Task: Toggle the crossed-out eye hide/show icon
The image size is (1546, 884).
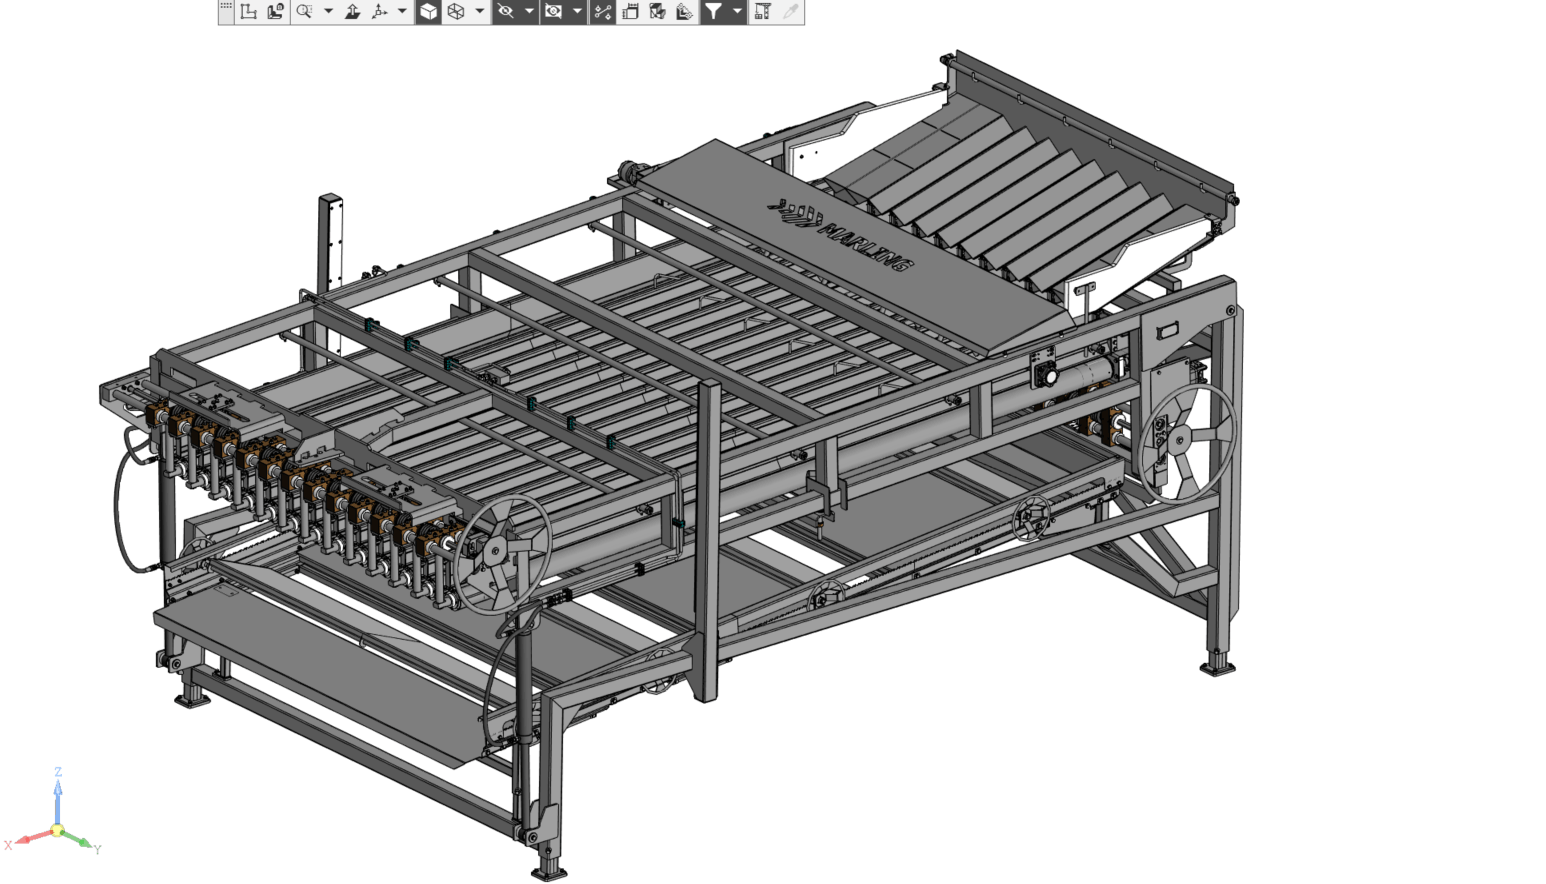Action: coord(506,12)
